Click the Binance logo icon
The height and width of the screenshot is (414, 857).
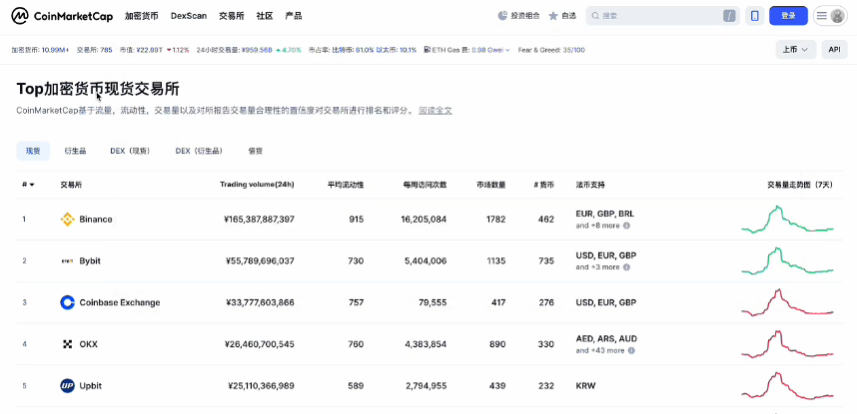click(67, 219)
